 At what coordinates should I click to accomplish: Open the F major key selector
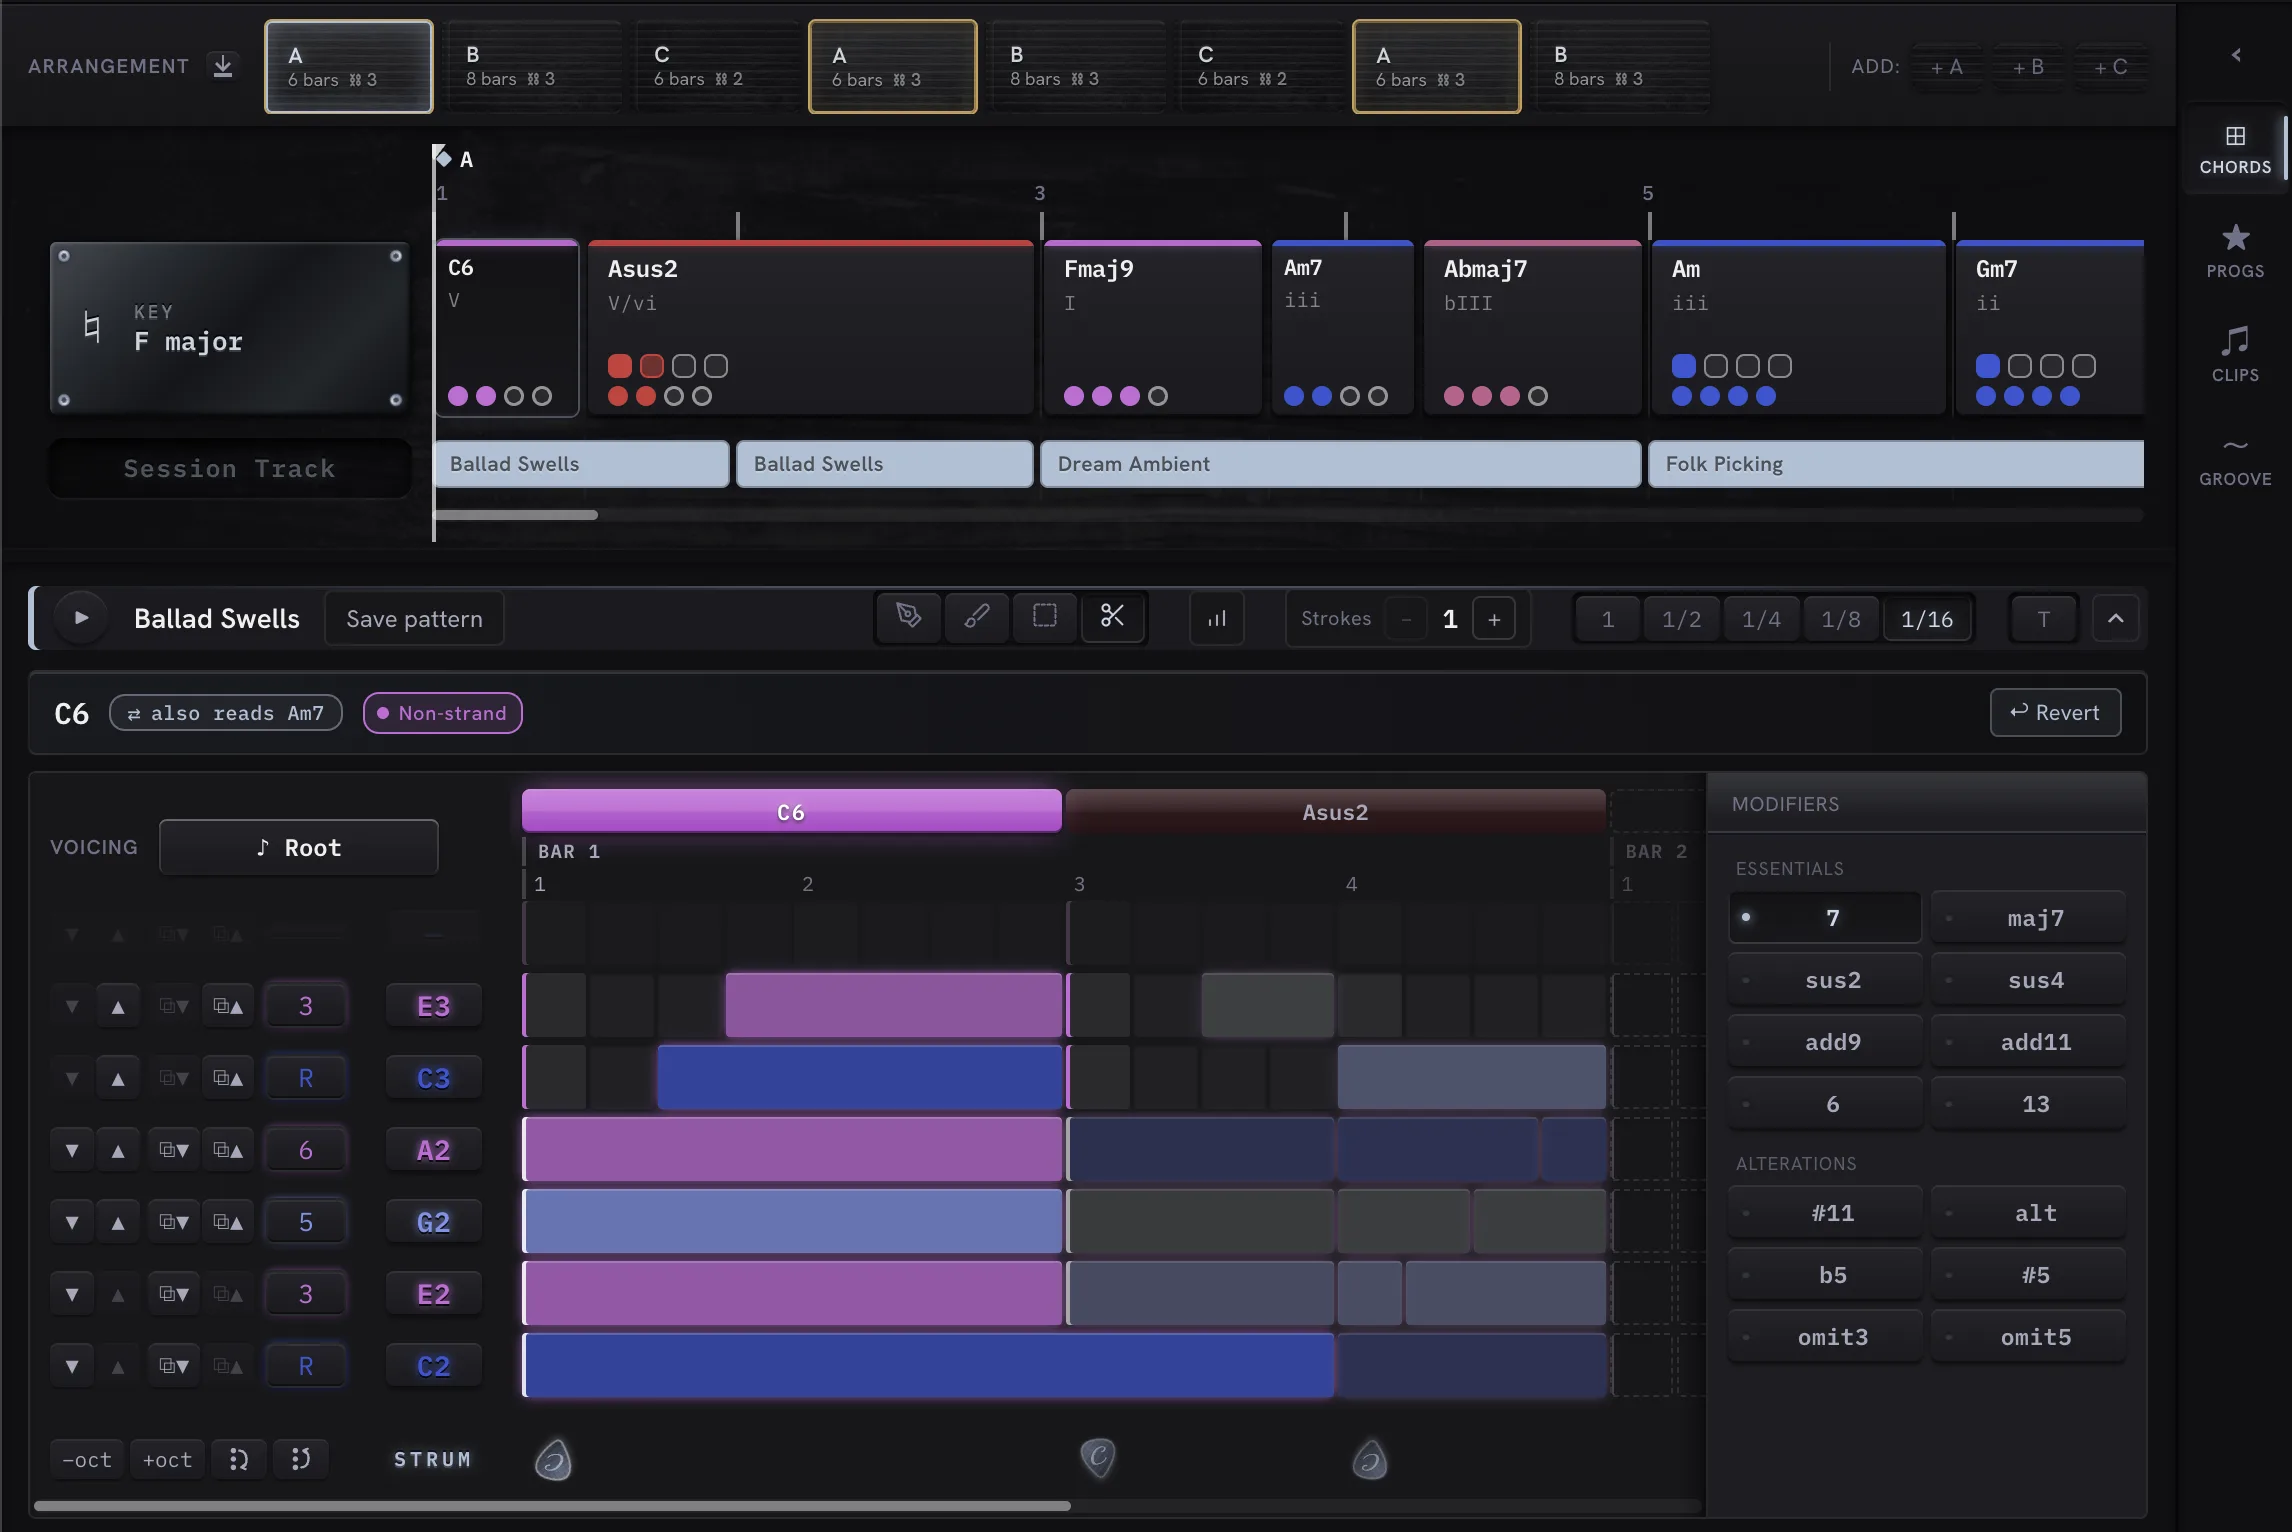(x=230, y=327)
